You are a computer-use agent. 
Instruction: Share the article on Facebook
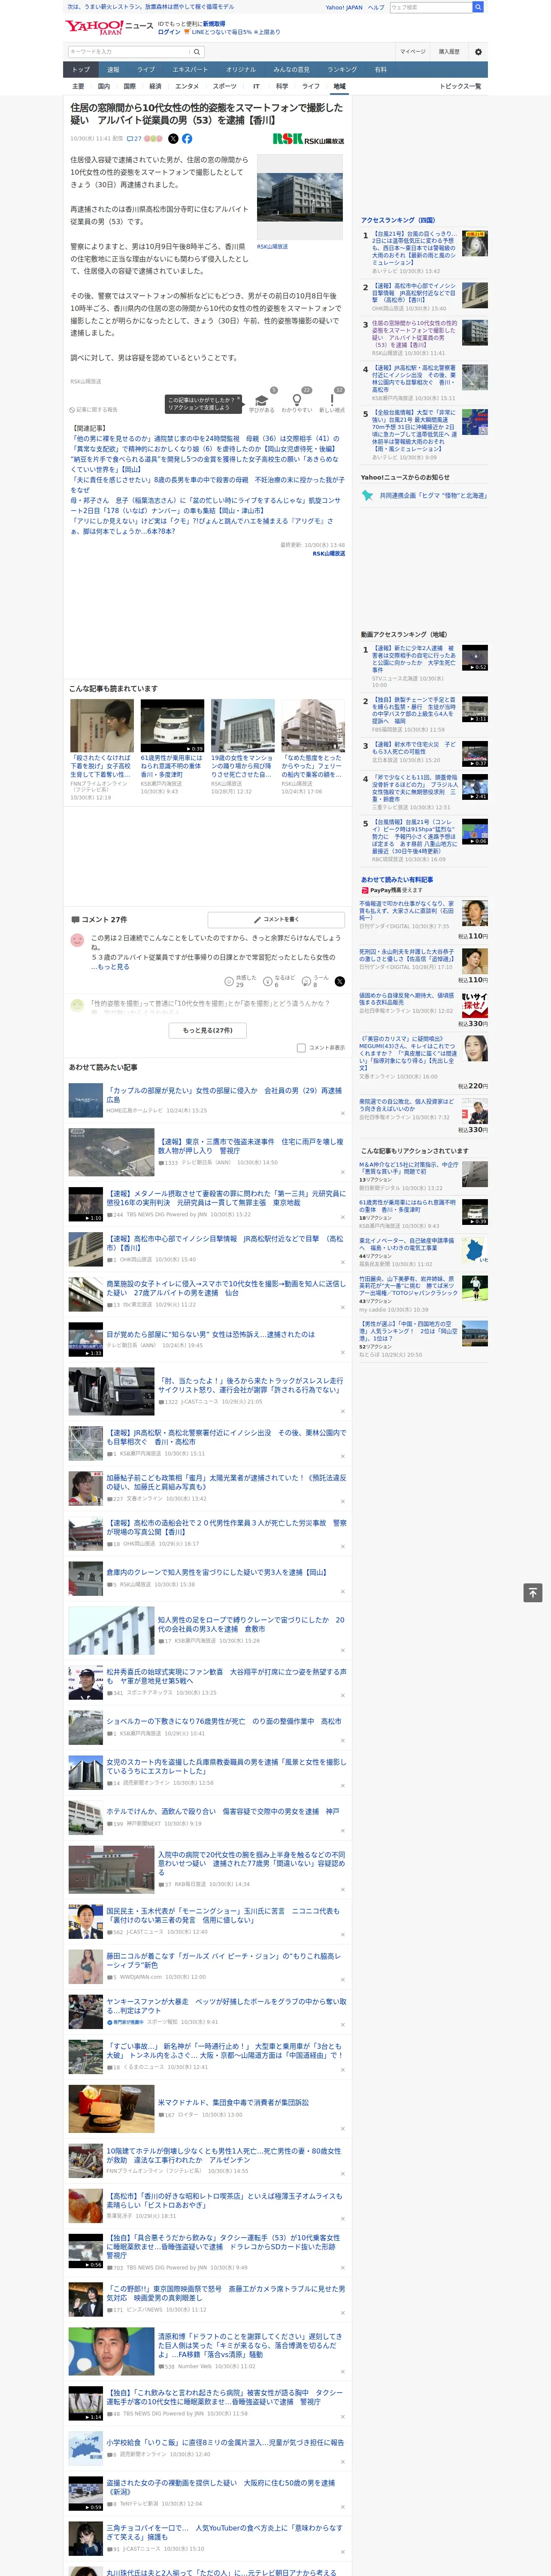point(187,139)
